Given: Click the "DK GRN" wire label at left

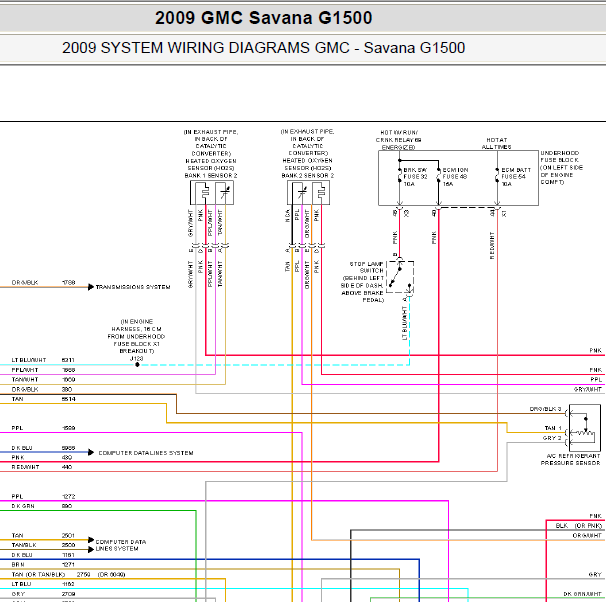Looking at the screenshot, I should point(23,506).
